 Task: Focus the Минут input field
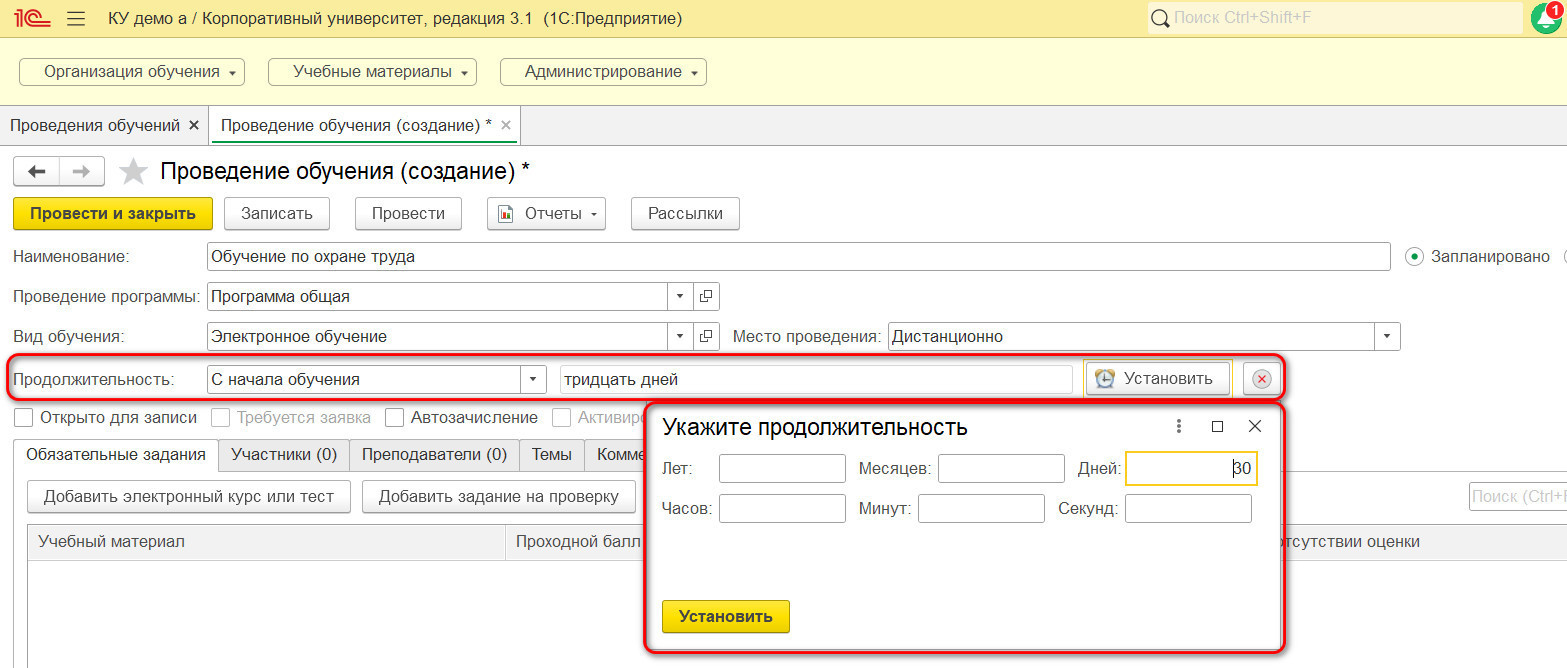point(981,508)
